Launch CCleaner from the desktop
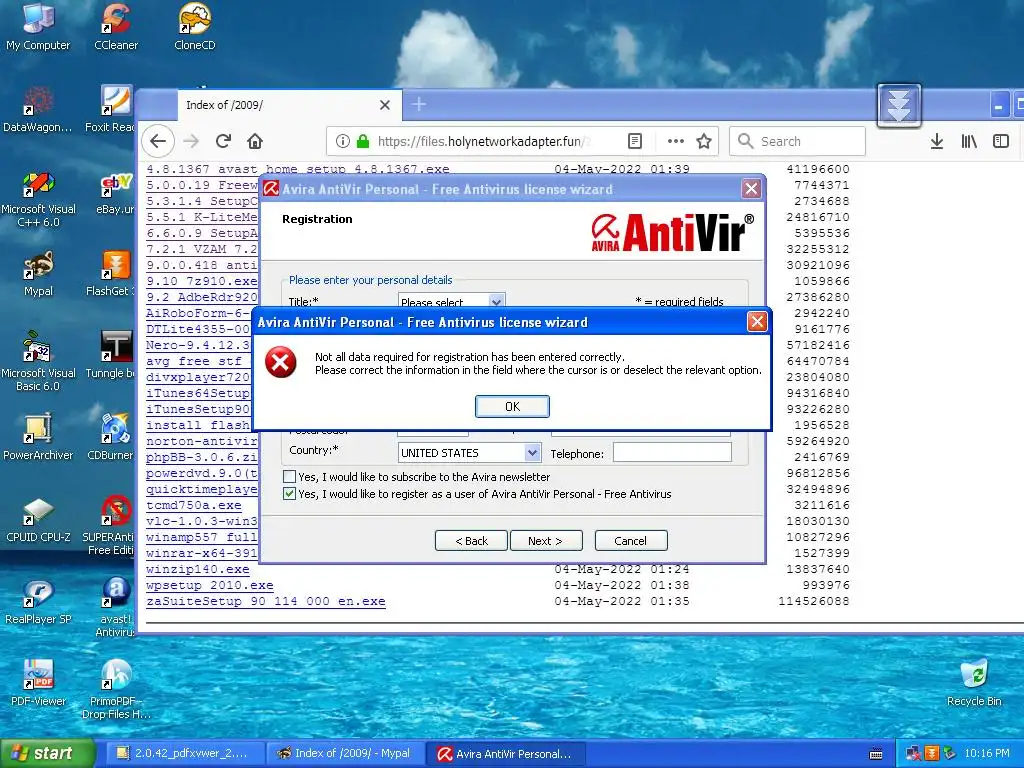Image resolution: width=1024 pixels, height=768 pixels. [x=116, y=26]
